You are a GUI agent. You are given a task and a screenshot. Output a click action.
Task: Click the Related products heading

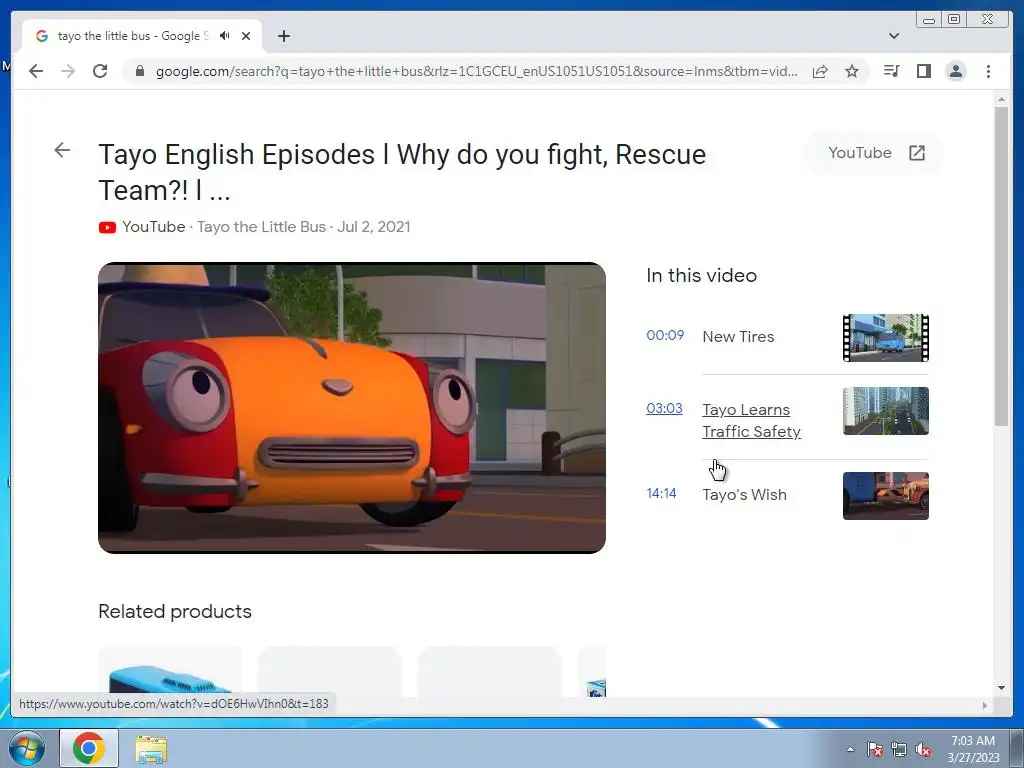[x=175, y=611]
